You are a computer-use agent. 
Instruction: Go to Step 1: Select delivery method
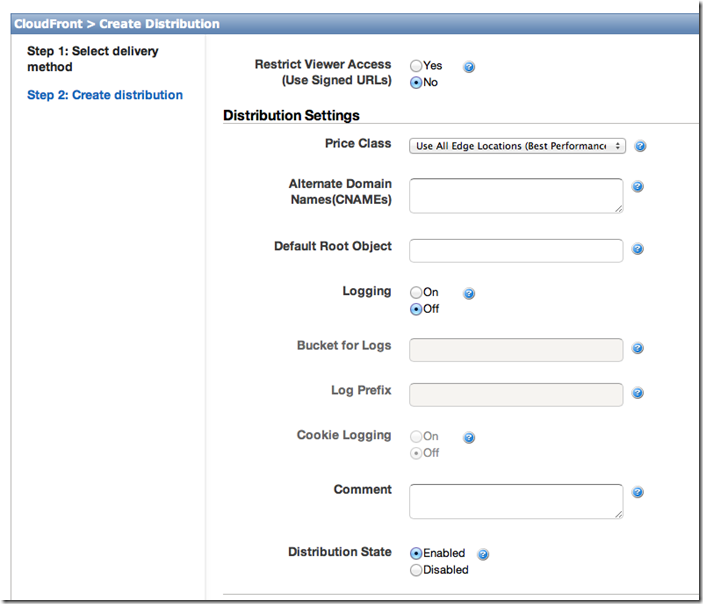click(x=93, y=59)
